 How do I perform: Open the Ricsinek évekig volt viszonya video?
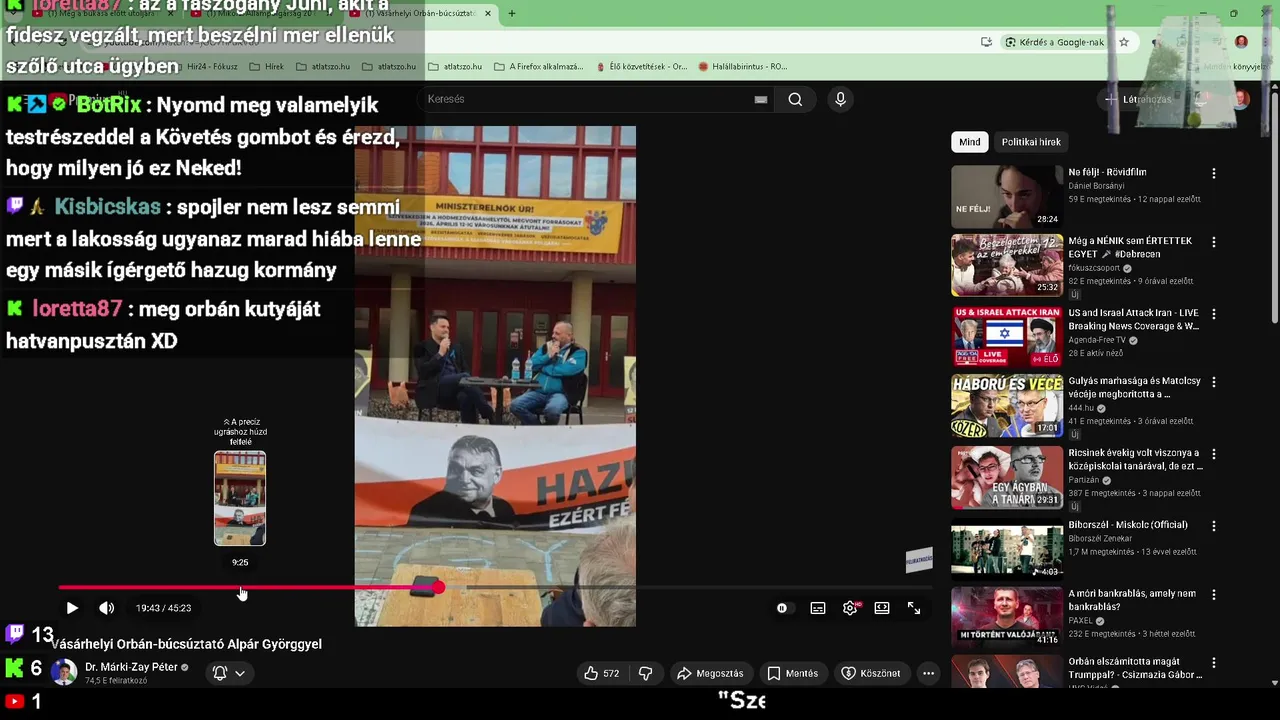point(1135,458)
